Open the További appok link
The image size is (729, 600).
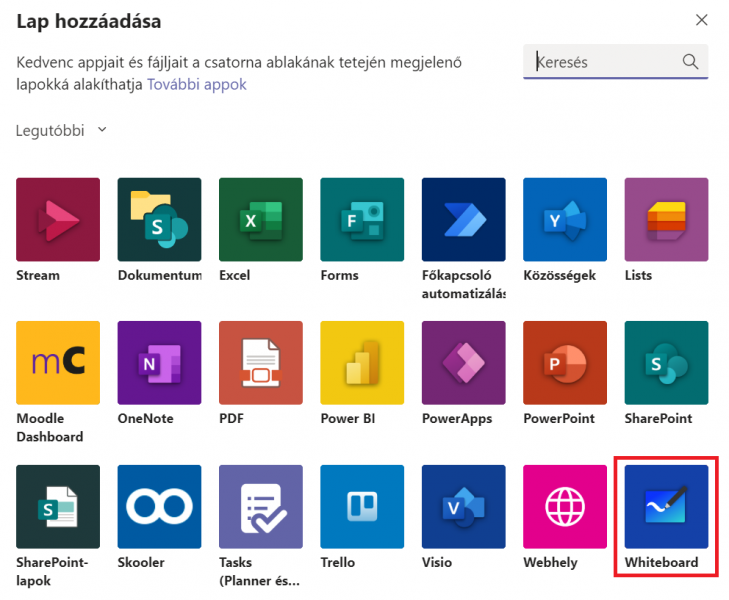coord(197,85)
